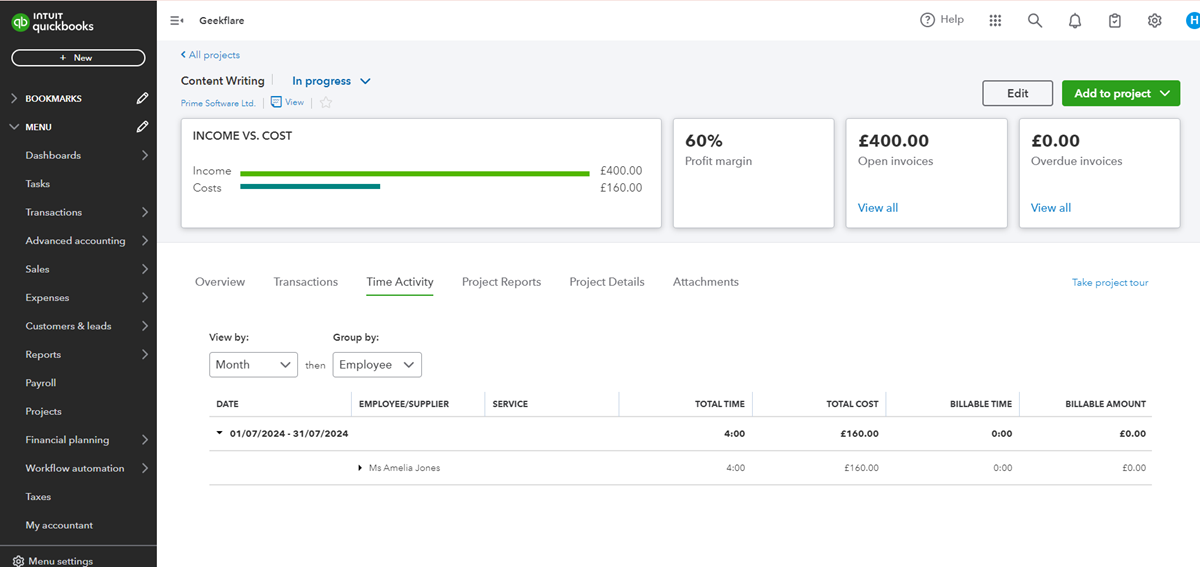1200x567 pixels.
Task: Click the green Income progress bar
Action: click(415, 173)
